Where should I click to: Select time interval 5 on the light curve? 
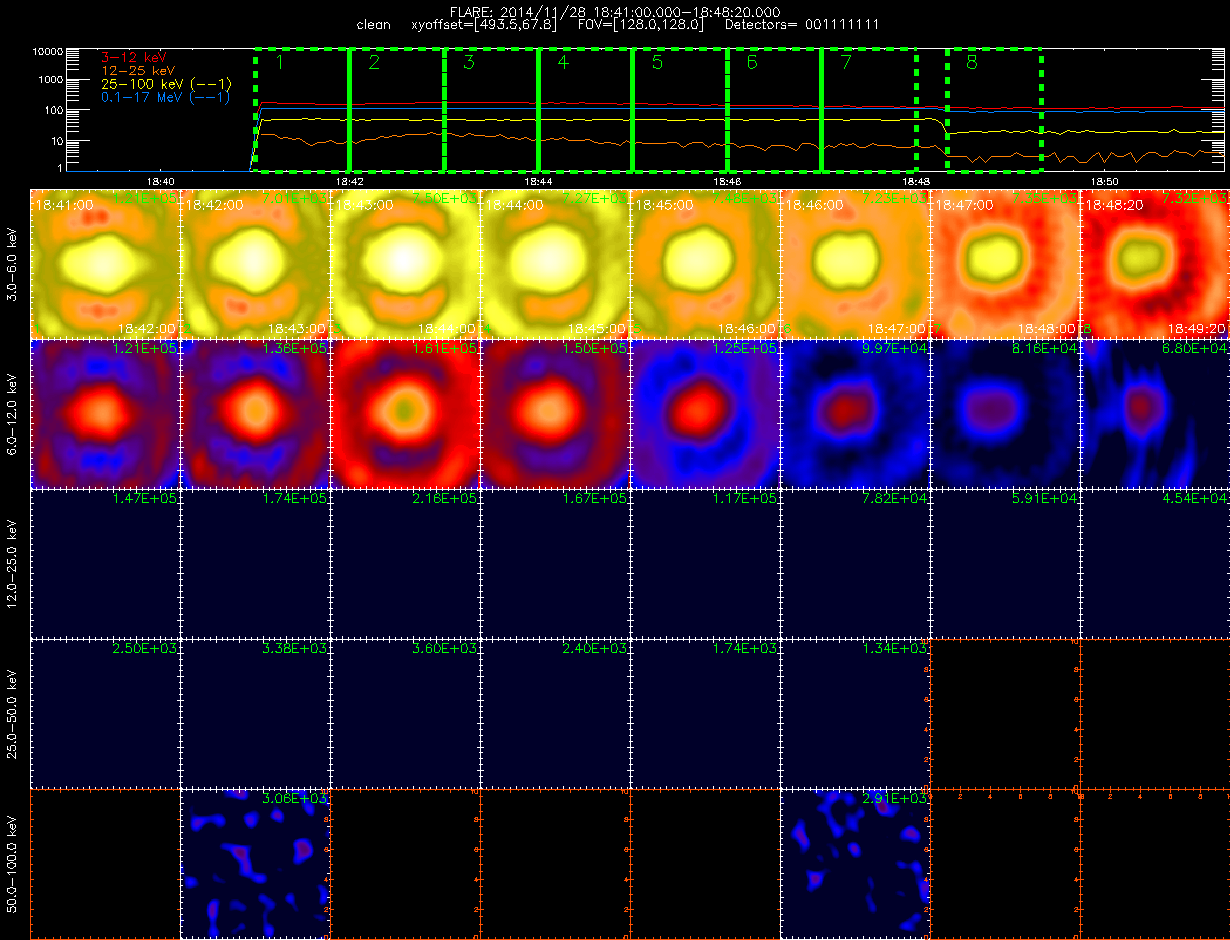[680, 109]
